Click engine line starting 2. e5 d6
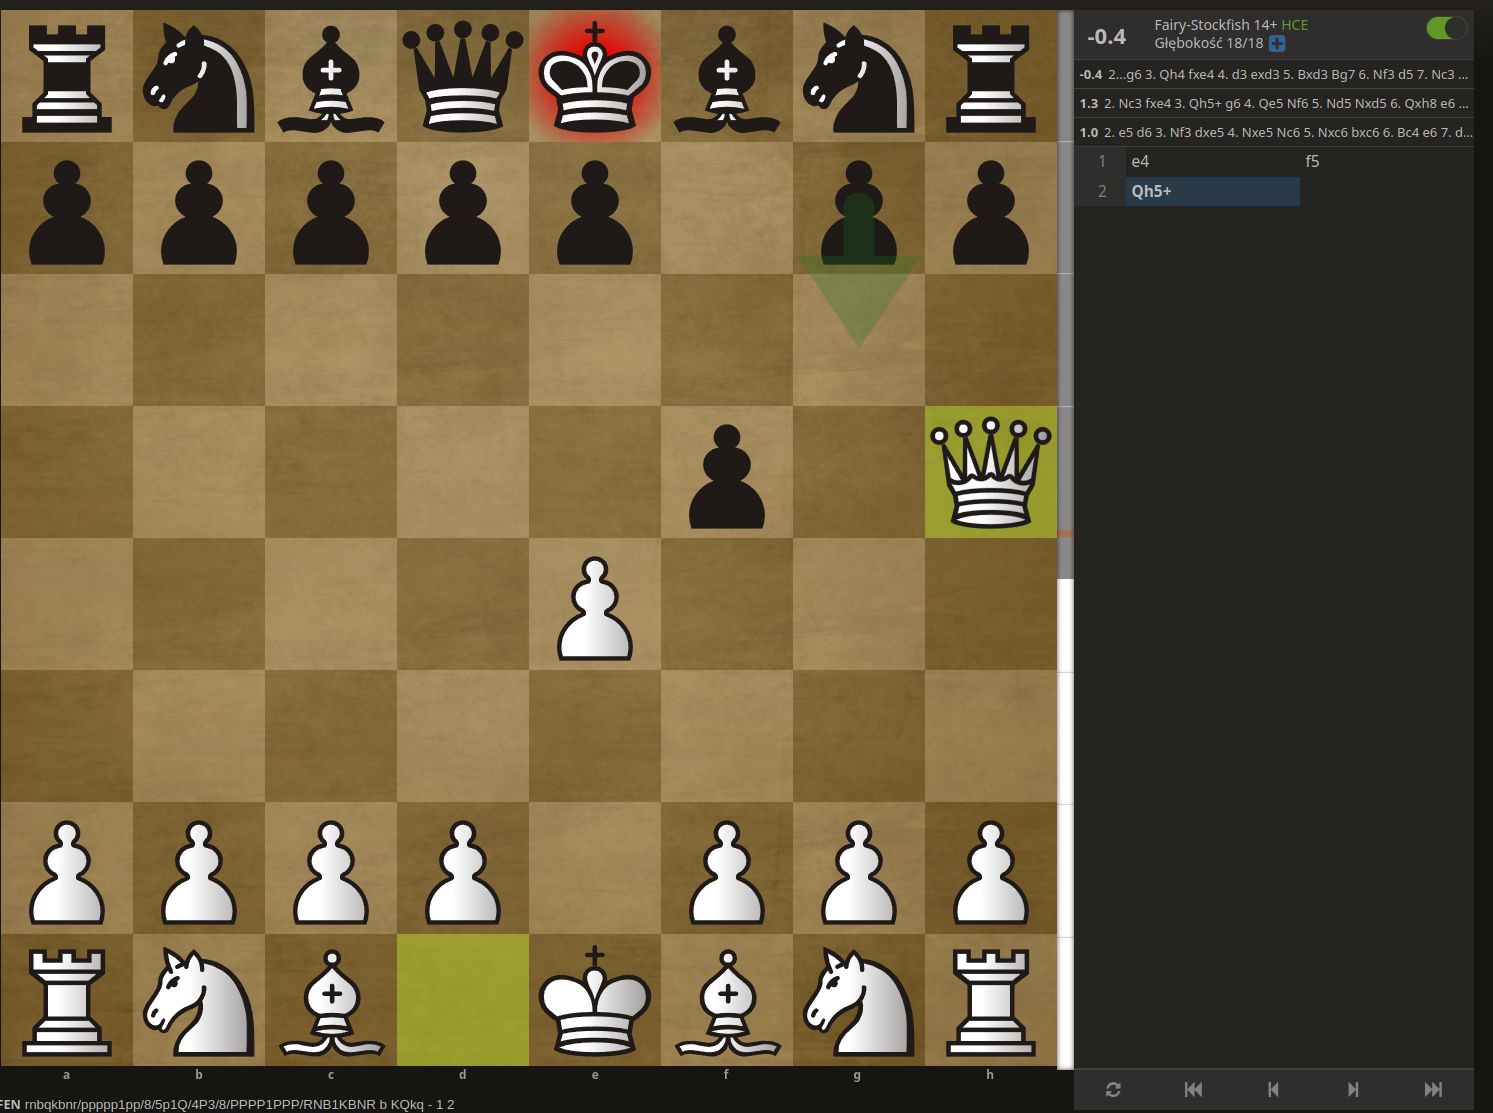Viewport: 1493px width, 1113px height. coord(1274,133)
